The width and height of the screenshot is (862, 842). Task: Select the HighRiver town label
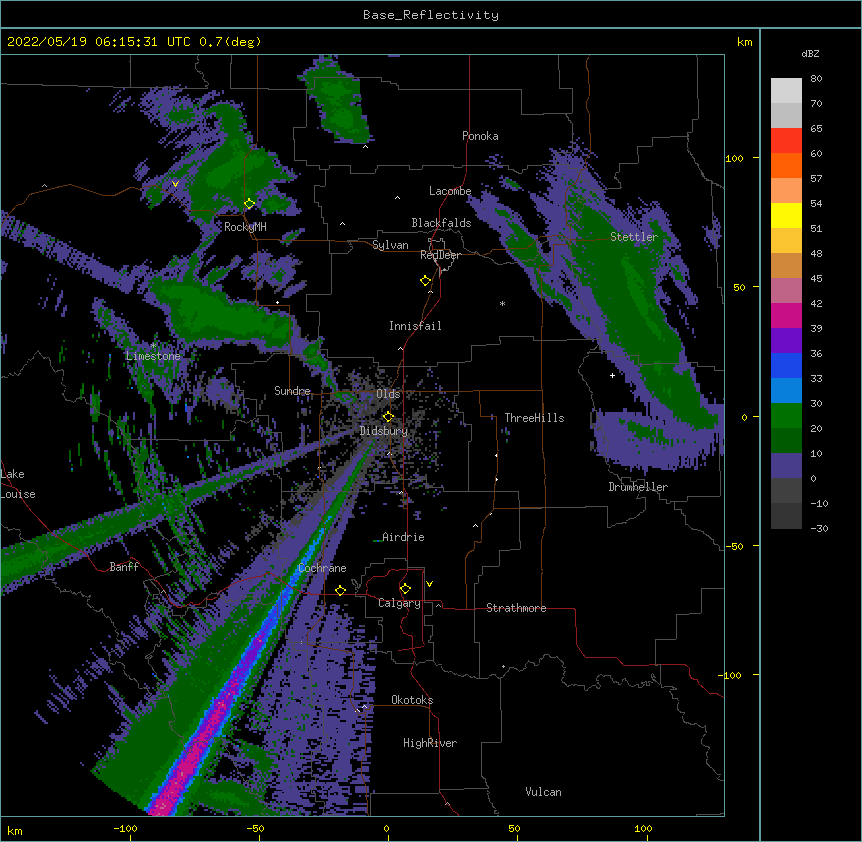[430, 743]
